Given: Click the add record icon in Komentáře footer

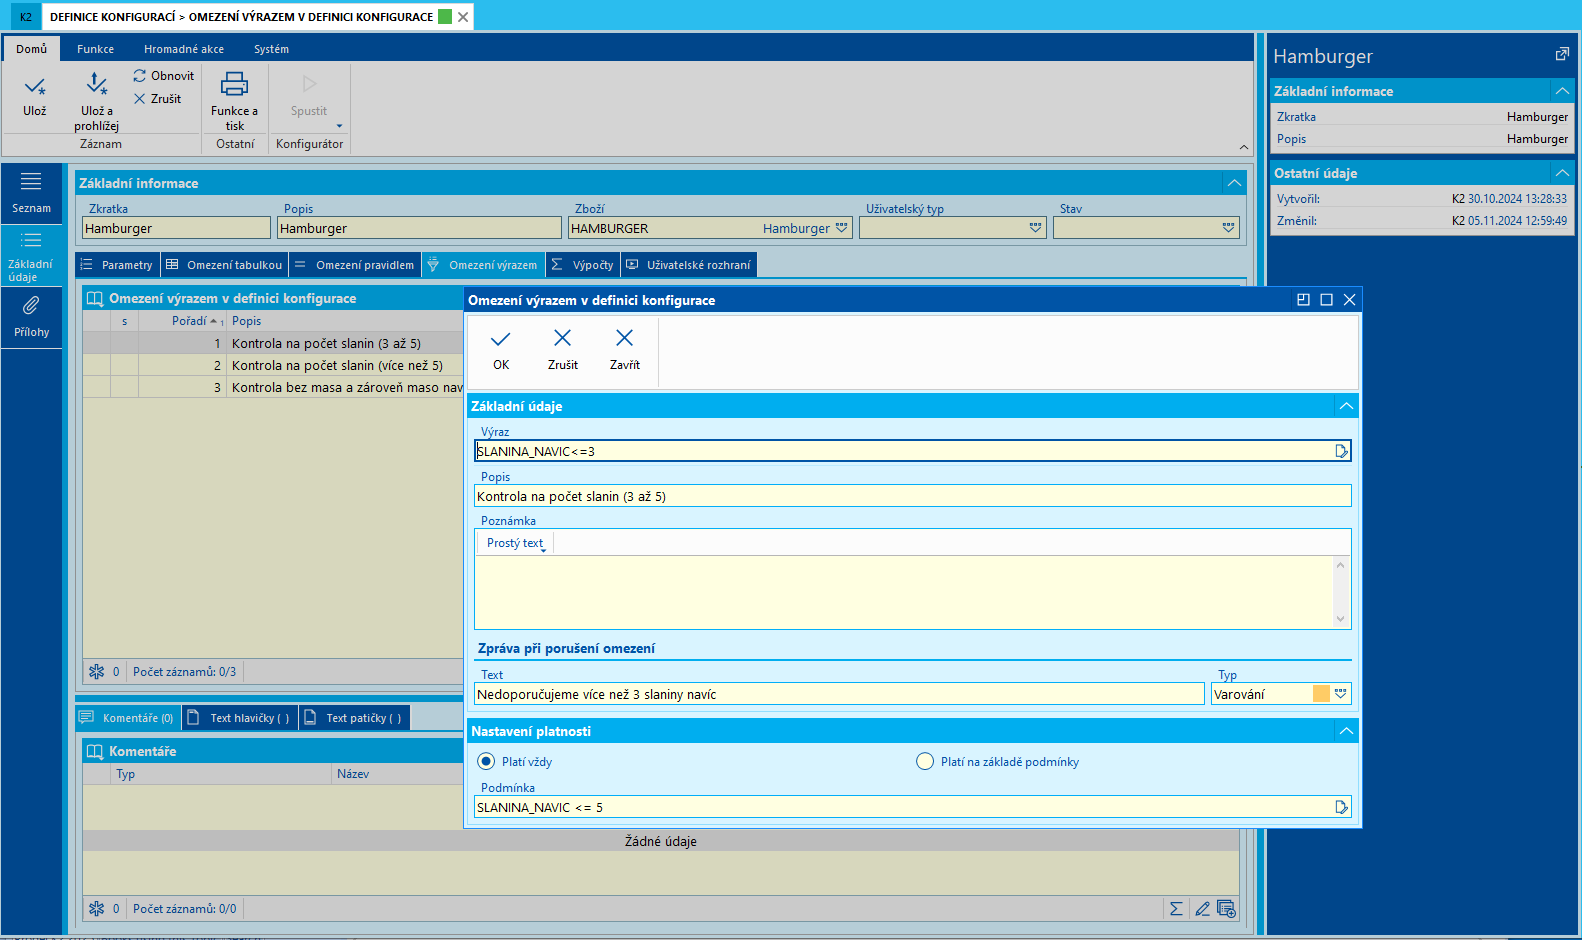Looking at the screenshot, I should (1226, 909).
